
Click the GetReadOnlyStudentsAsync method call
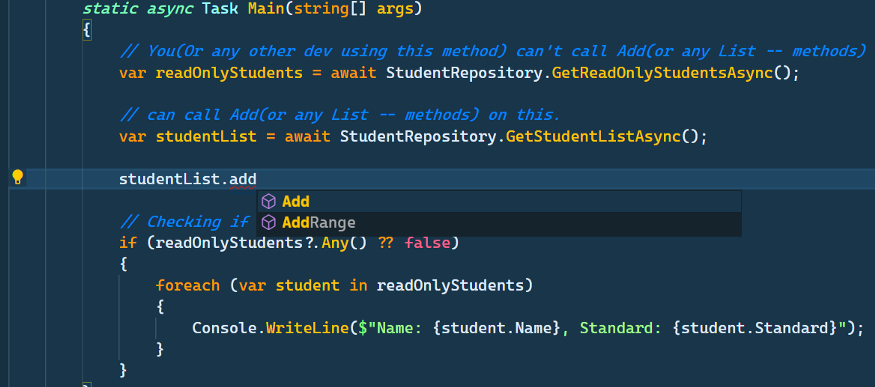[x=662, y=73]
